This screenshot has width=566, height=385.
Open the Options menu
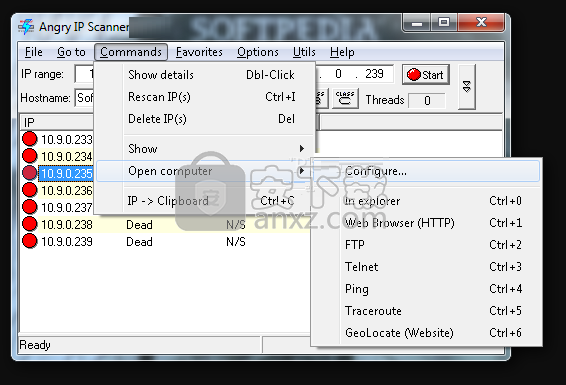pyautogui.click(x=258, y=52)
